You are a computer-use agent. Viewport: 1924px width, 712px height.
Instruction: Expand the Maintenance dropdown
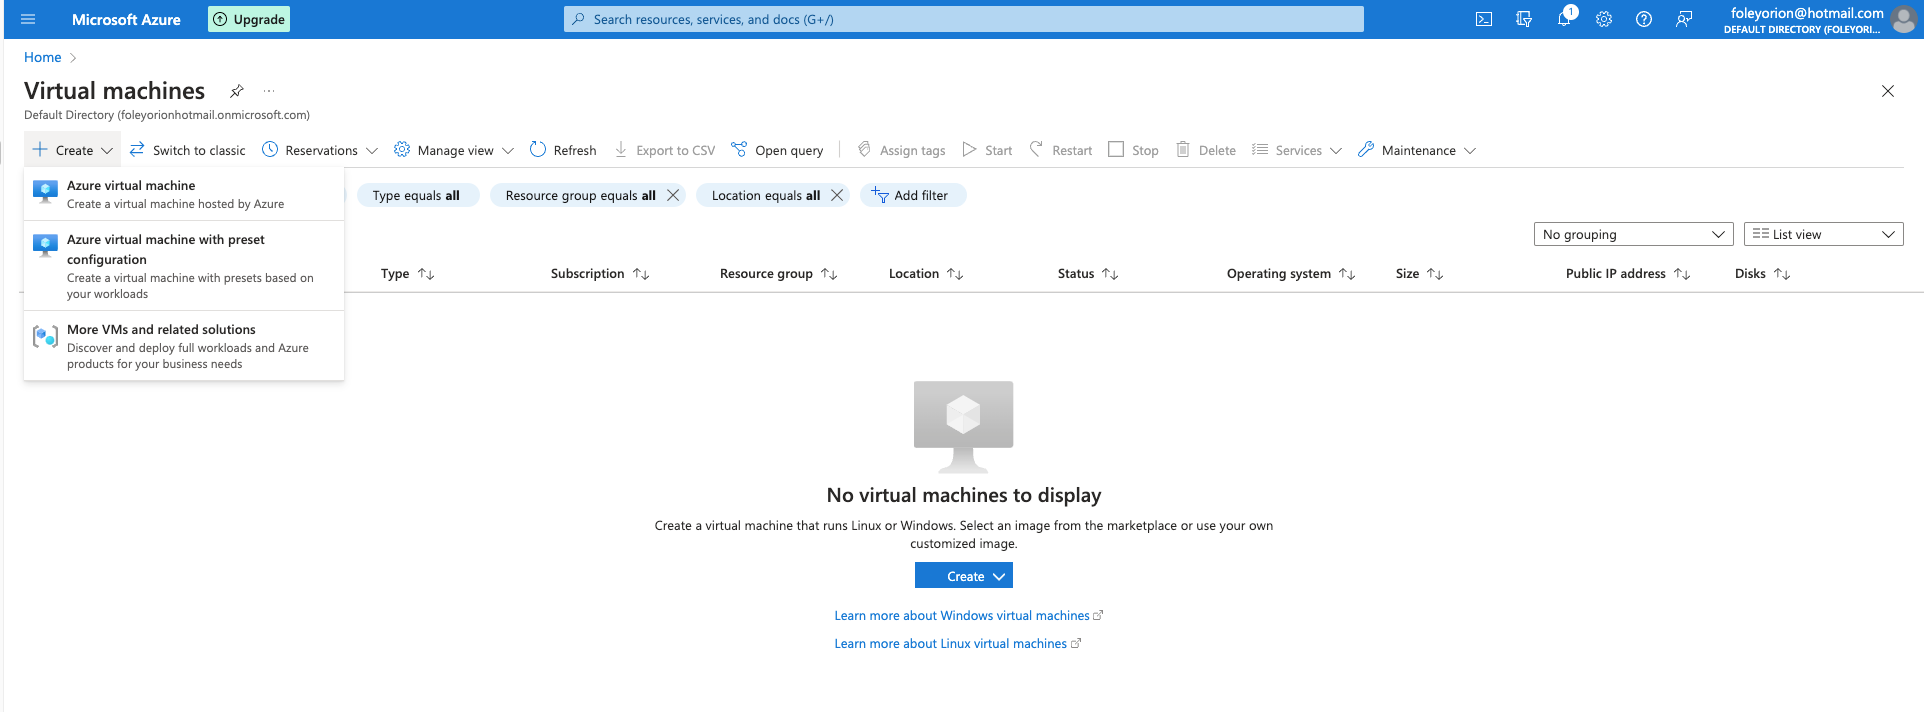pos(1417,150)
